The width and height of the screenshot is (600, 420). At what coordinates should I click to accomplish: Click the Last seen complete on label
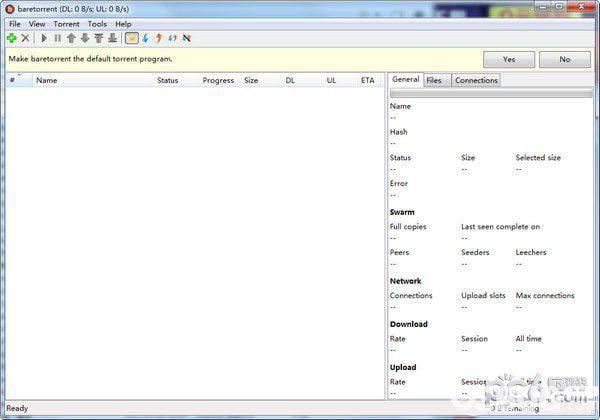(501, 227)
